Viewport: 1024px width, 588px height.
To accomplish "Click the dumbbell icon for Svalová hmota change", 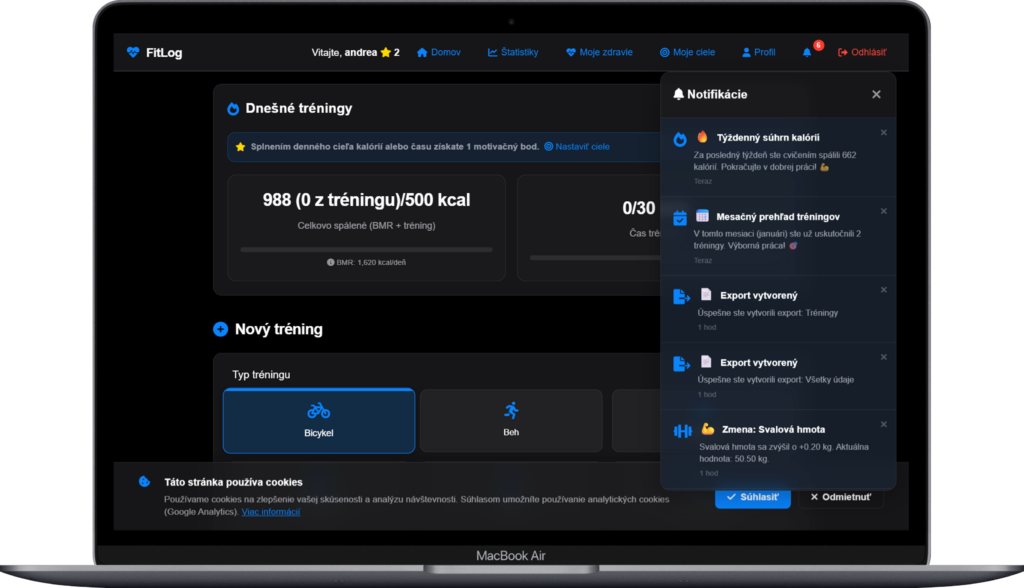I will pyautogui.click(x=683, y=431).
